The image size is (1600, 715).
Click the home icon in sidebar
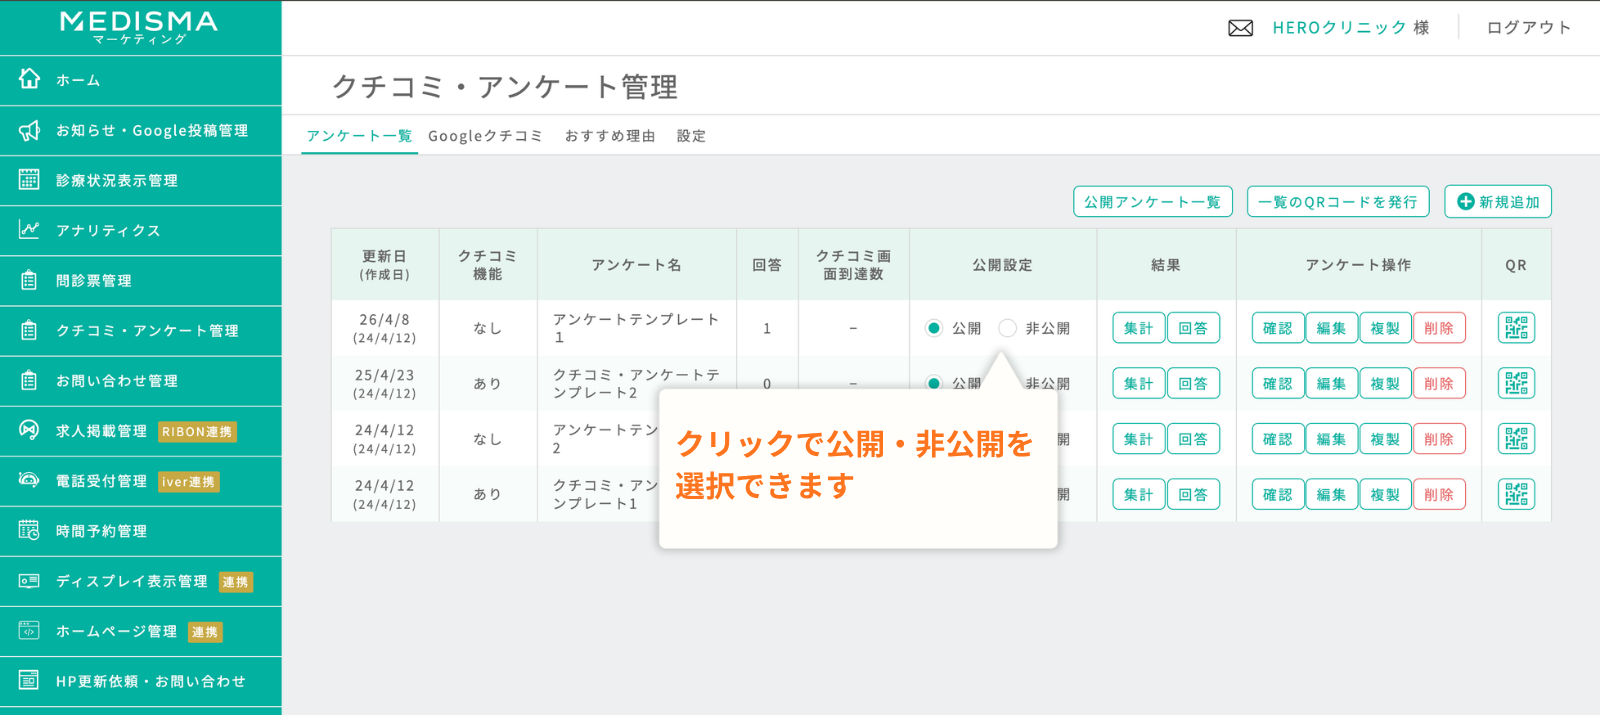click(30, 79)
